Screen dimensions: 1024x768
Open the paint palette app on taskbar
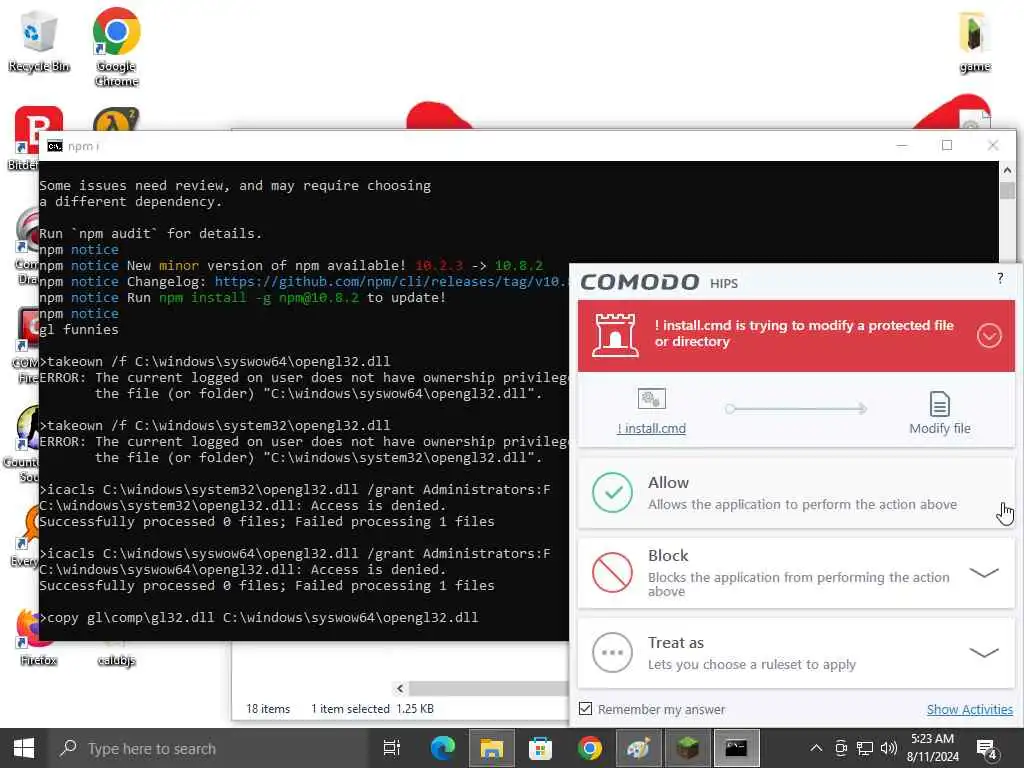[x=638, y=748]
